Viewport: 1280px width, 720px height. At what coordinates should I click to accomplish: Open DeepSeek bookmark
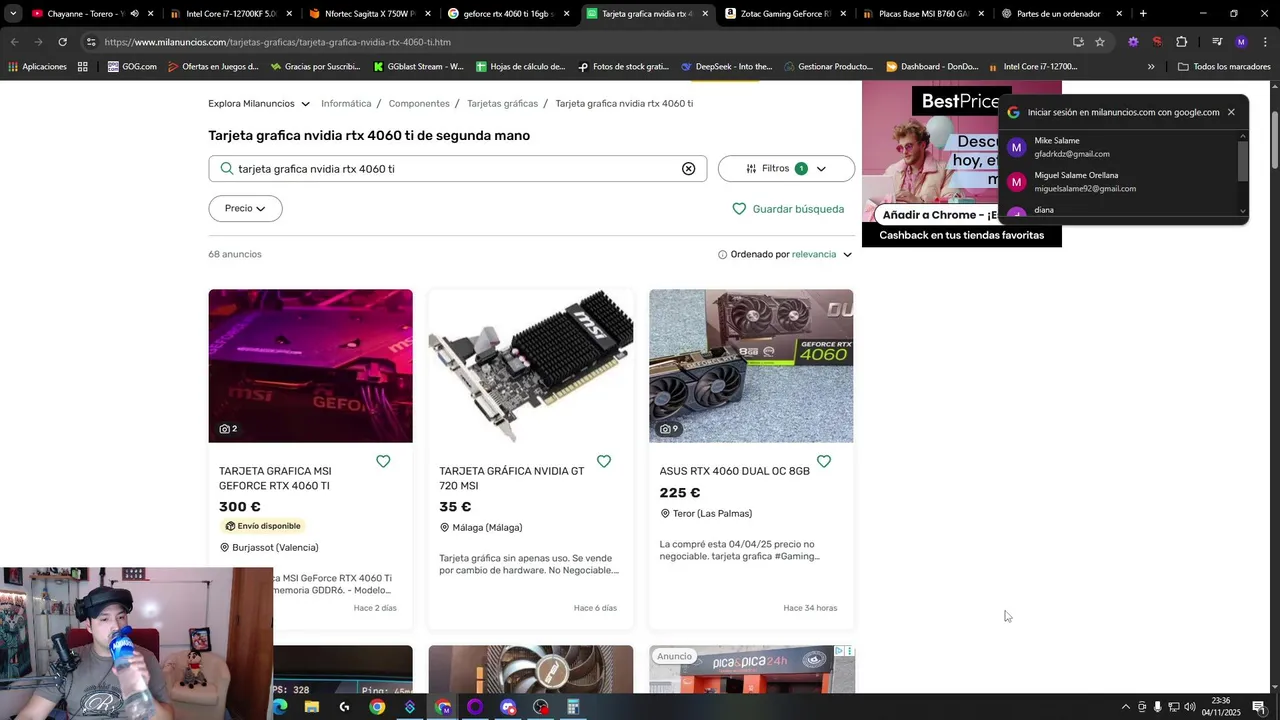click(727, 67)
